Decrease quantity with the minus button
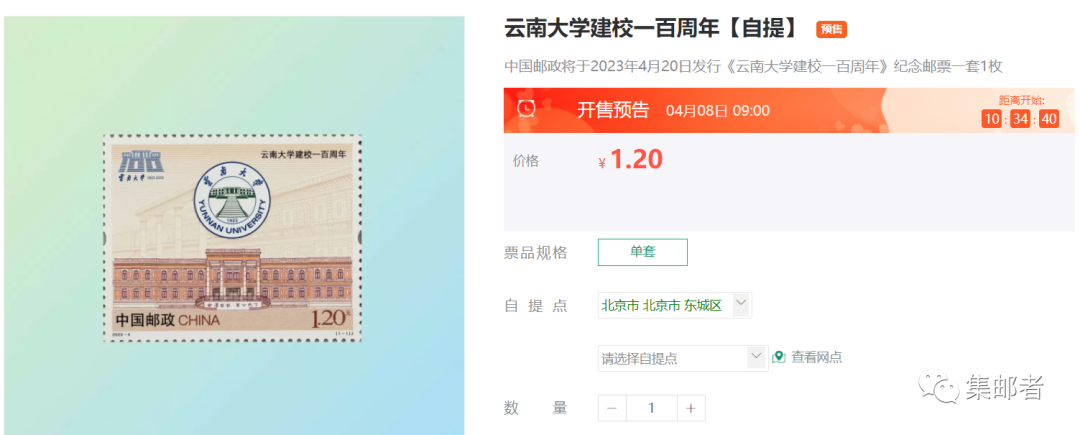The width and height of the screenshot is (1080, 435). (x=612, y=408)
